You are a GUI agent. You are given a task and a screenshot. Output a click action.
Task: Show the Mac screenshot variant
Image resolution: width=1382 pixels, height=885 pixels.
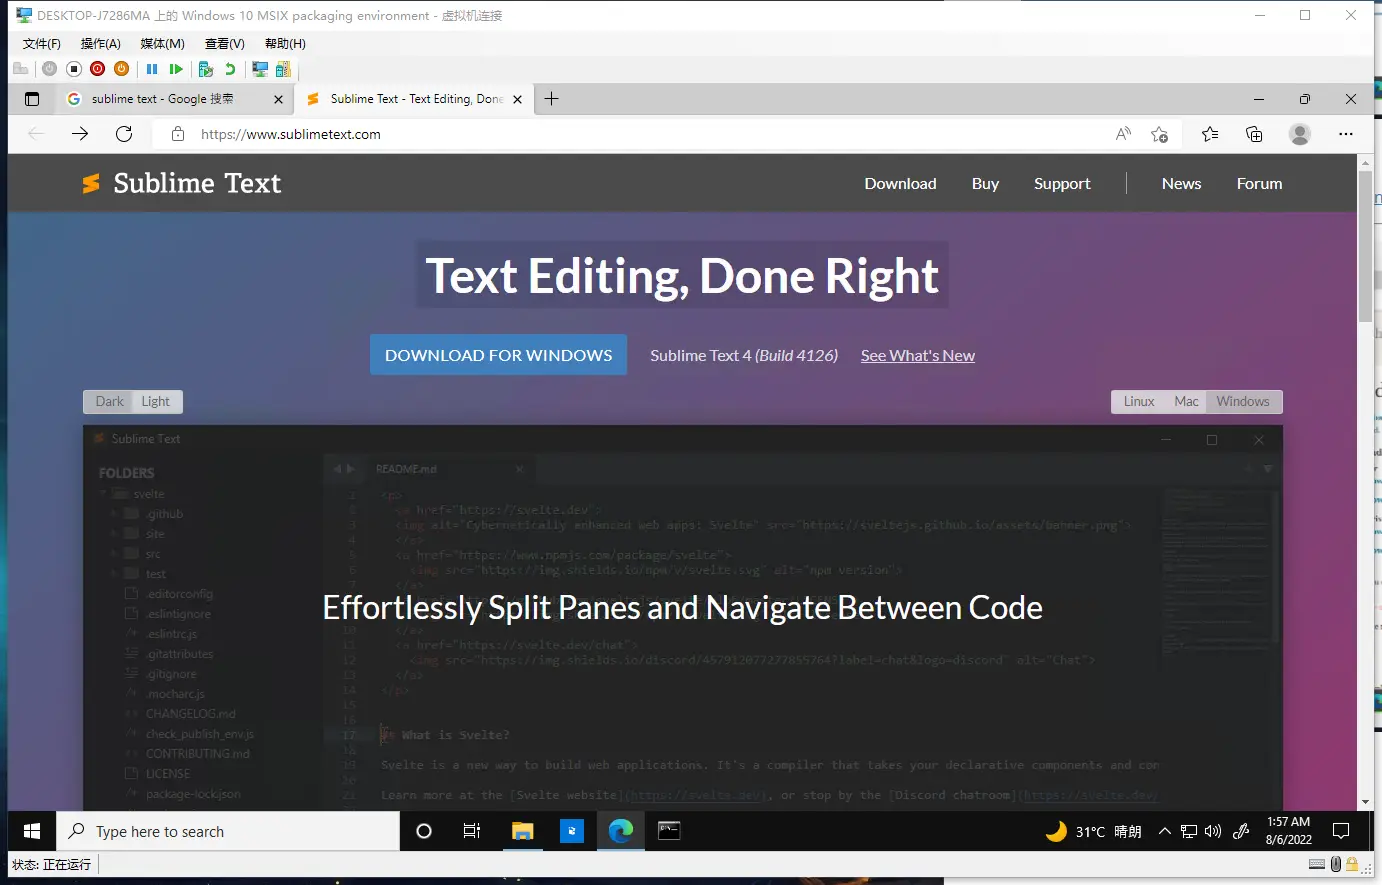click(1186, 401)
